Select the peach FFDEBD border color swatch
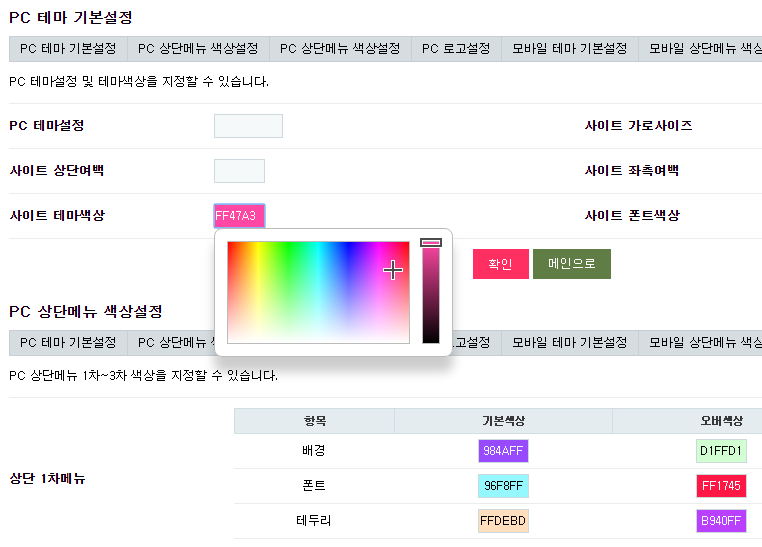Screen dimensions: 762x547 point(503,521)
